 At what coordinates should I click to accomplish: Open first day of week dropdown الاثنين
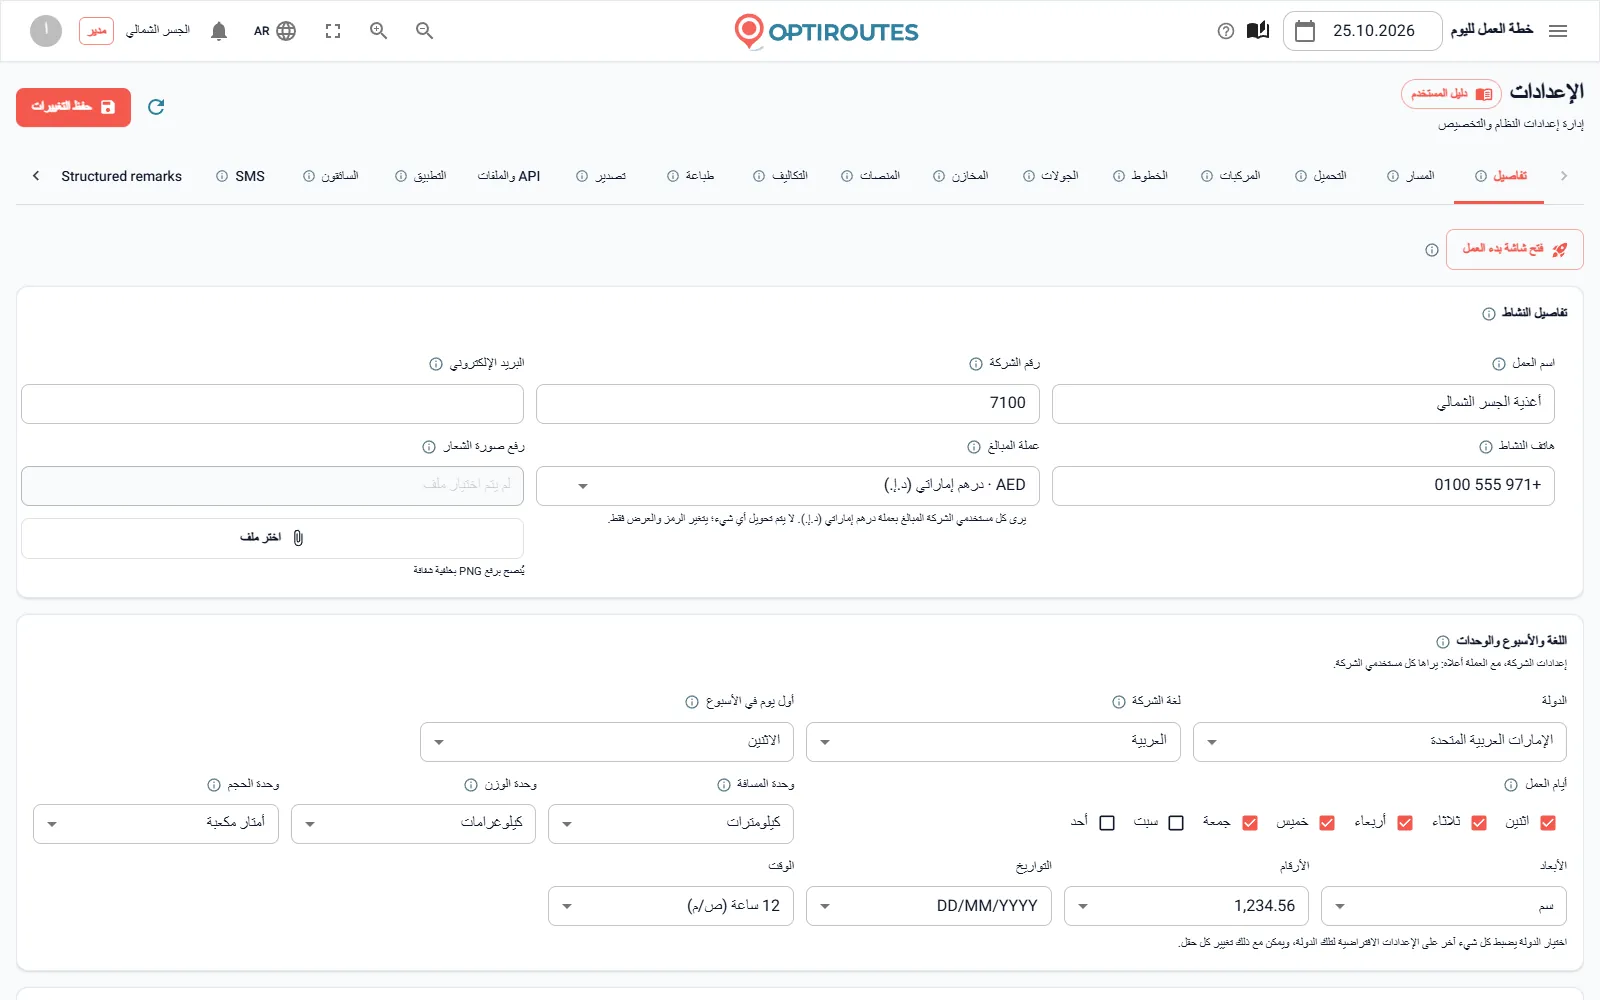coord(607,742)
